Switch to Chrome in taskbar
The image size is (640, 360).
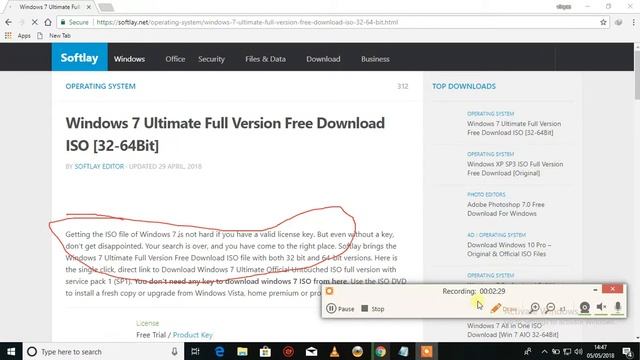click(380, 351)
